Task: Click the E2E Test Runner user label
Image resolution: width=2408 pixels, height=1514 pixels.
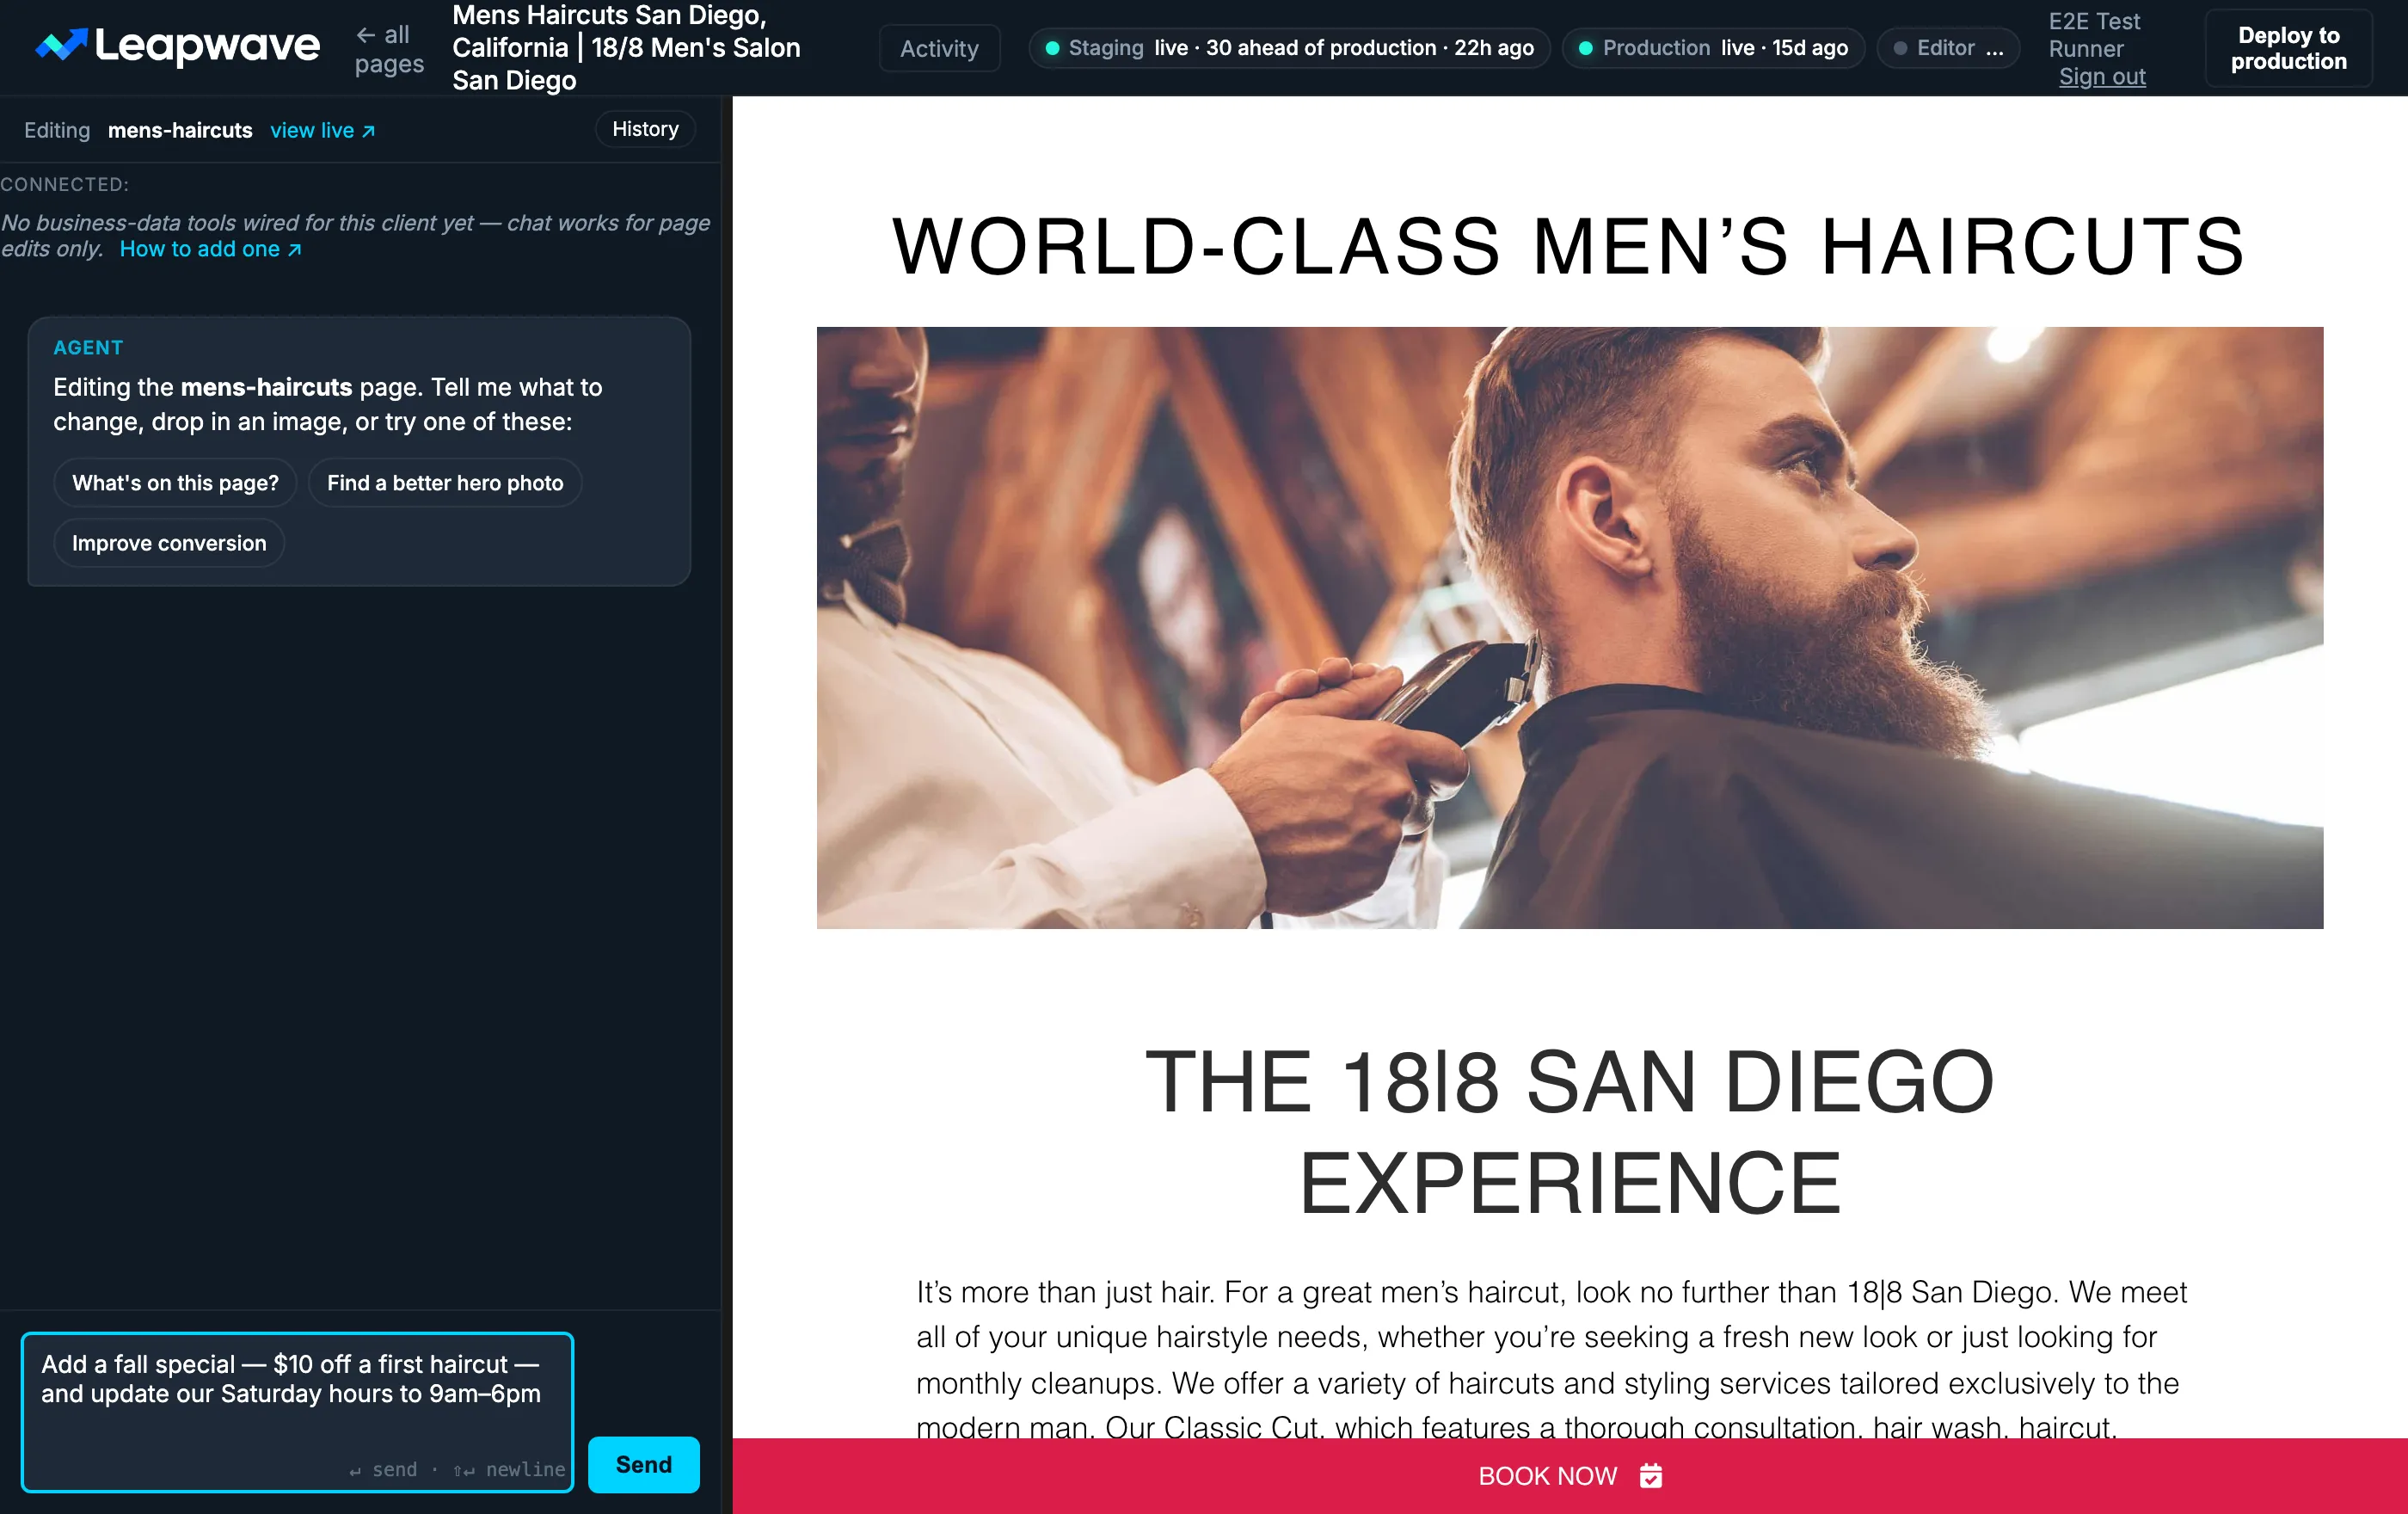Action: point(2094,35)
